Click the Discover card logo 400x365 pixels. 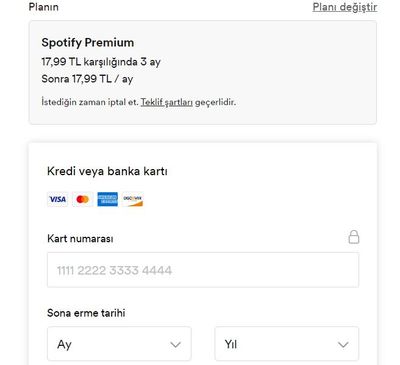[x=132, y=199]
